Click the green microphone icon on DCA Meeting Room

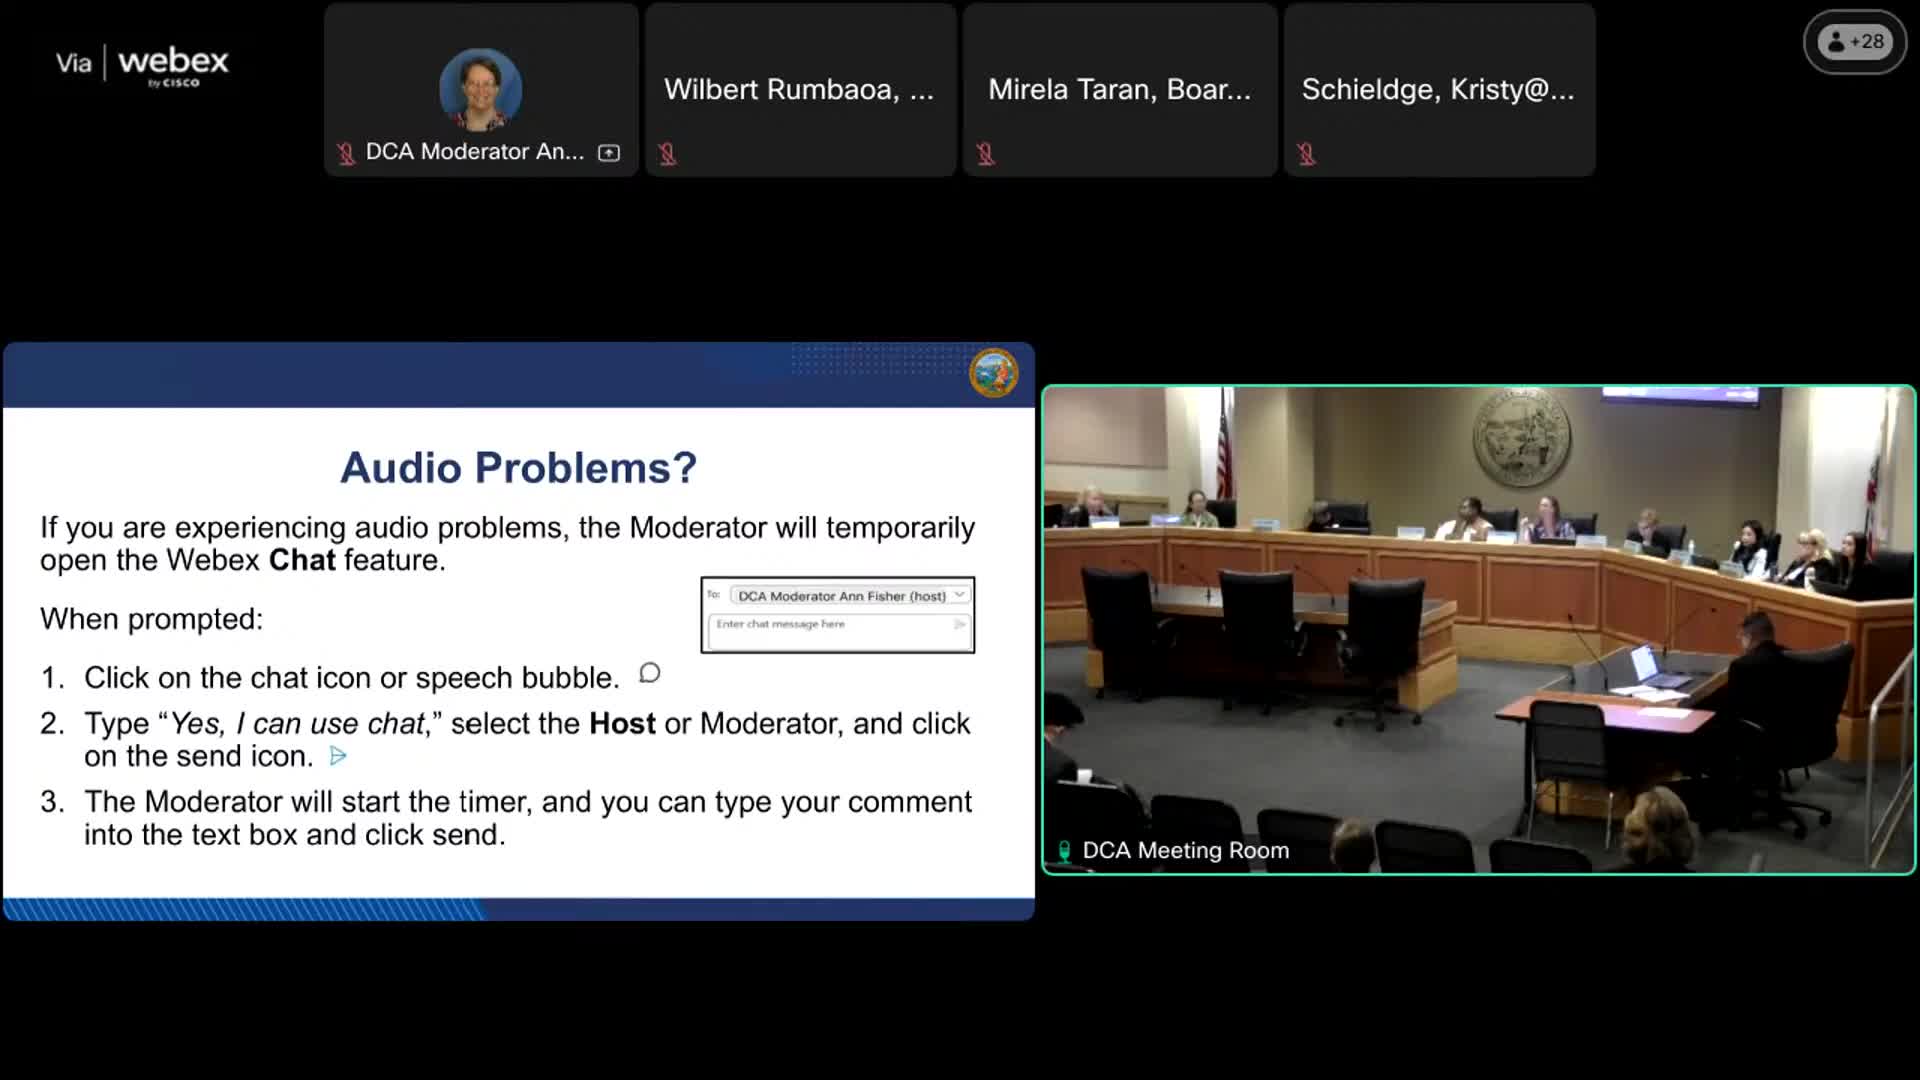[x=1064, y=851]
